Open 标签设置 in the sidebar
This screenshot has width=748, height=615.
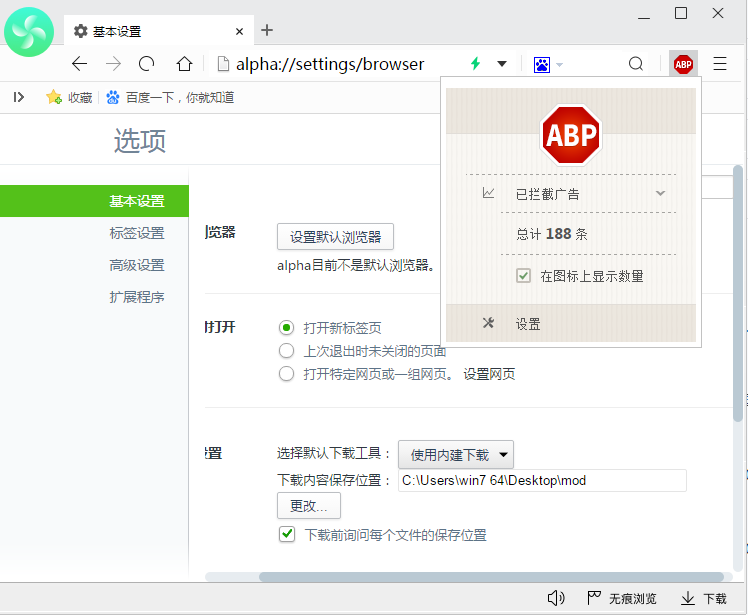click(137, 233)
